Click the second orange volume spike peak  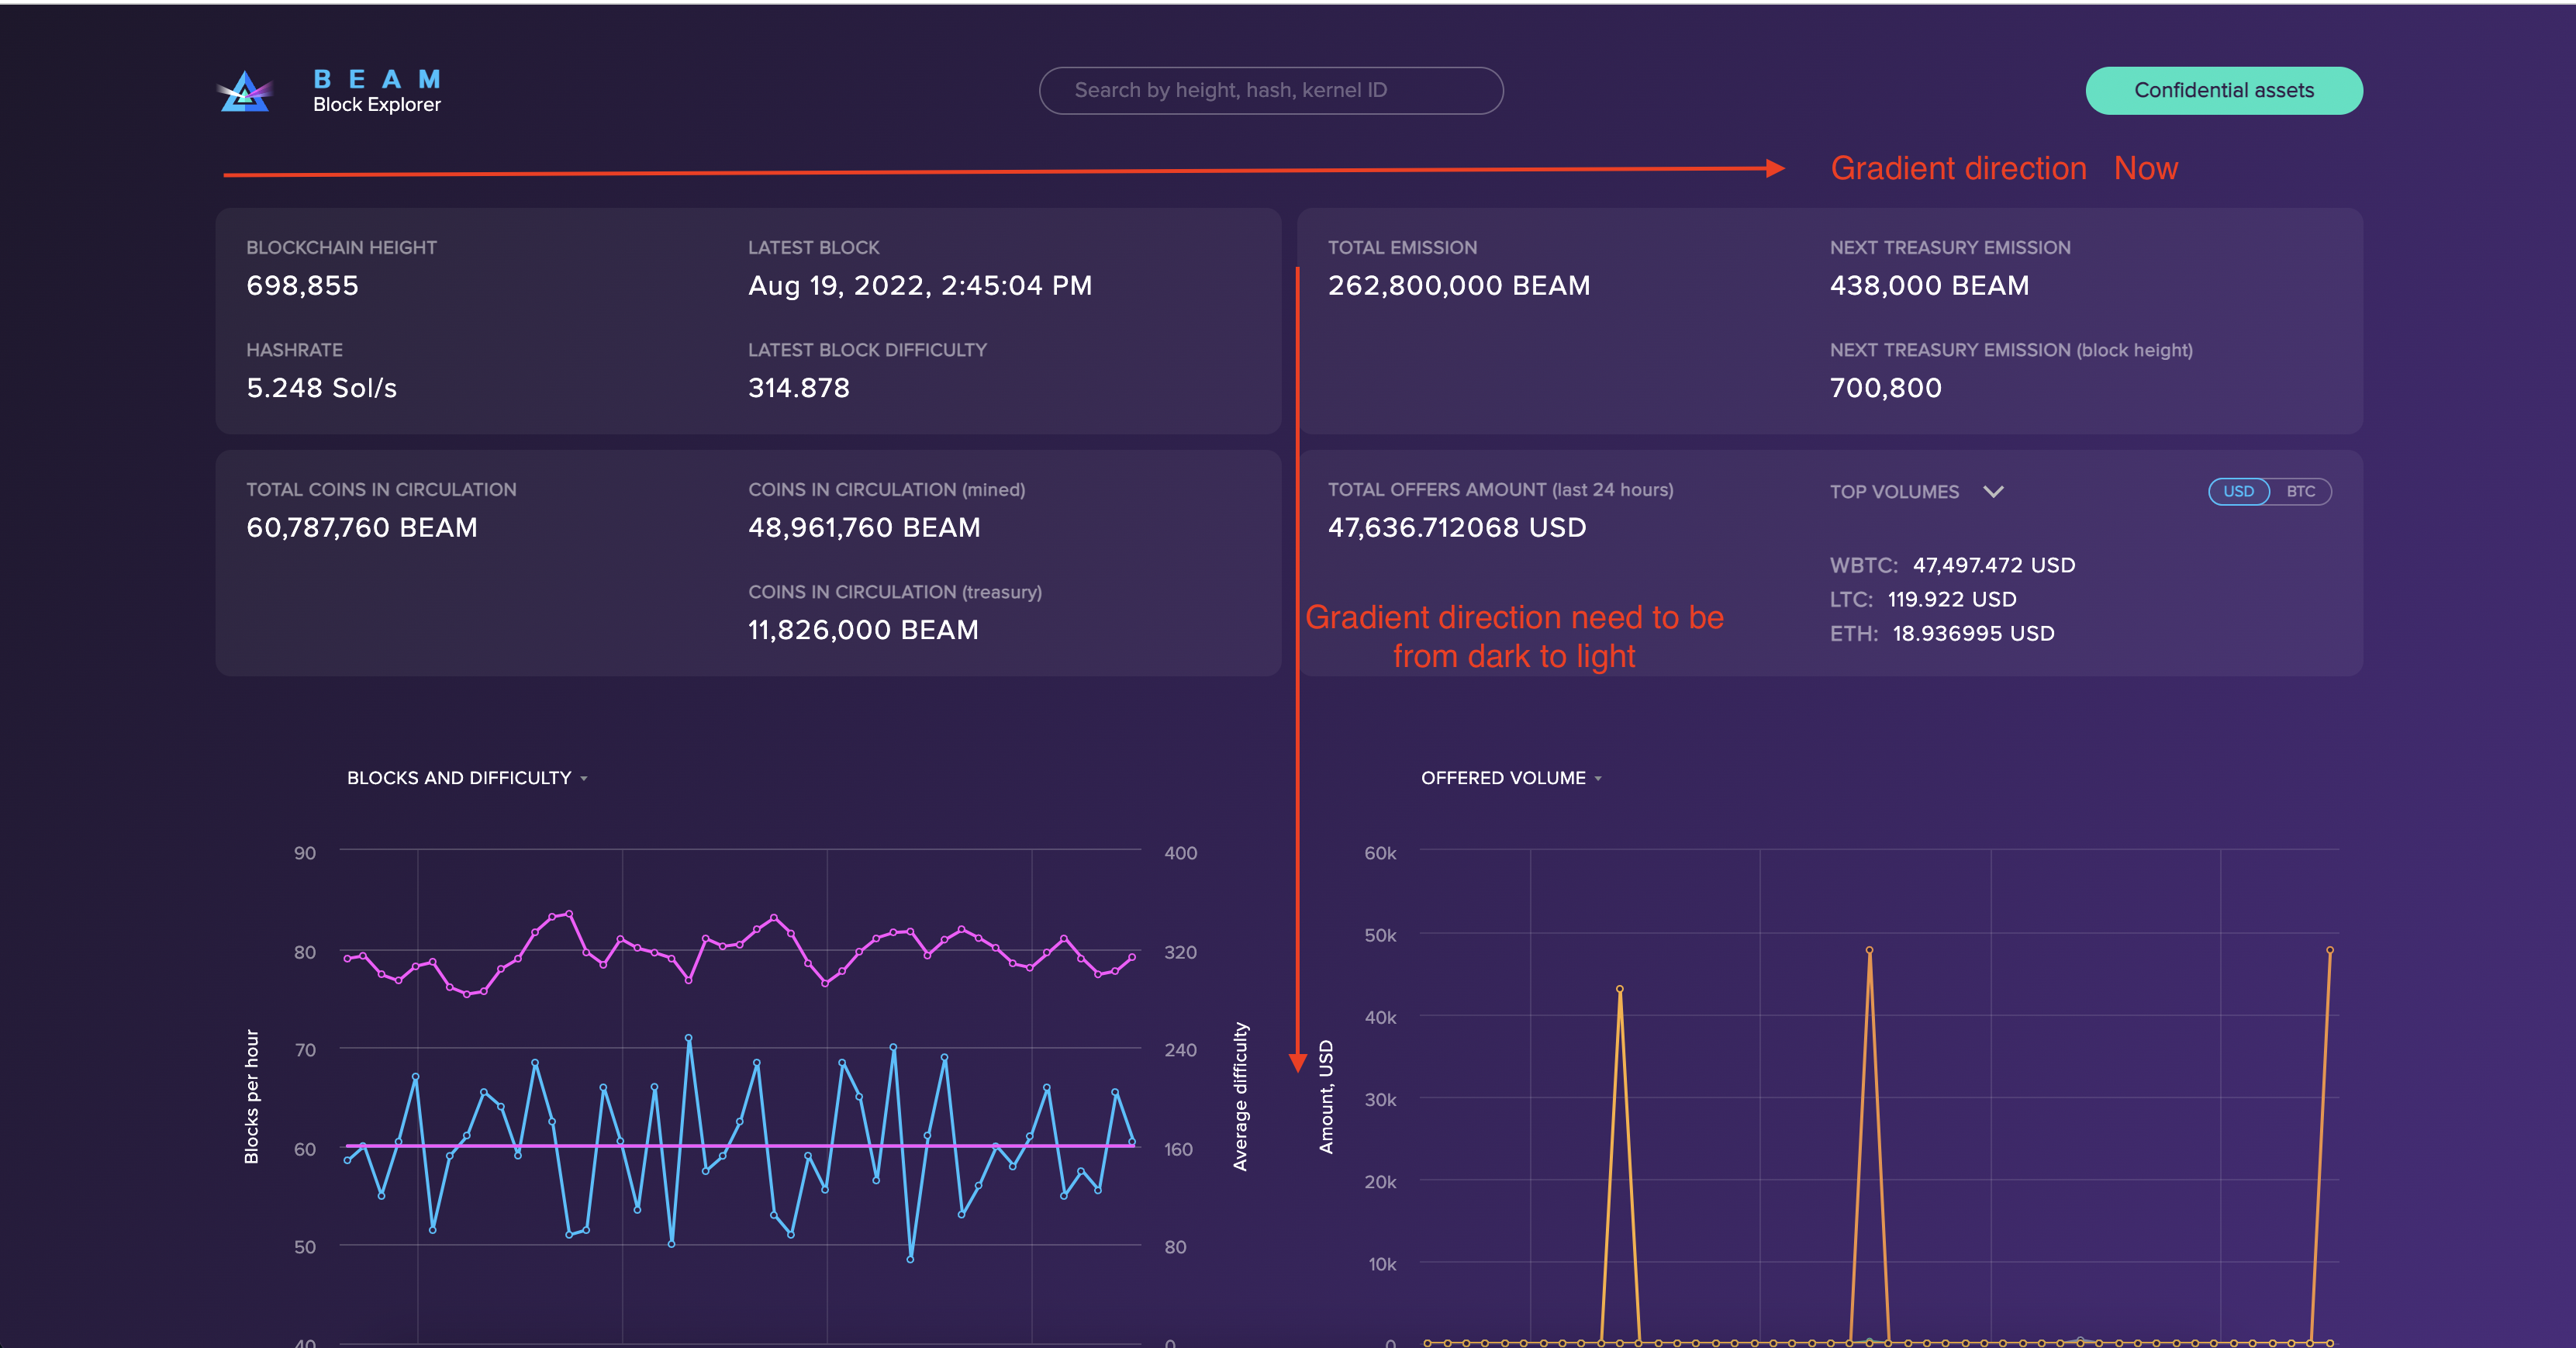pyautogui.click(x=1869, y=950)
